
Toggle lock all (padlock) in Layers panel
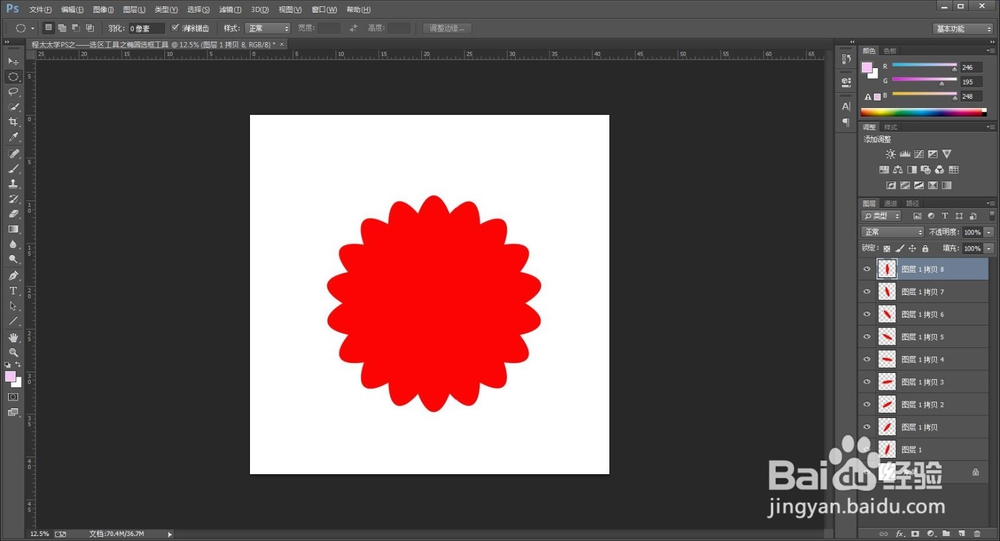pos(925,248)
